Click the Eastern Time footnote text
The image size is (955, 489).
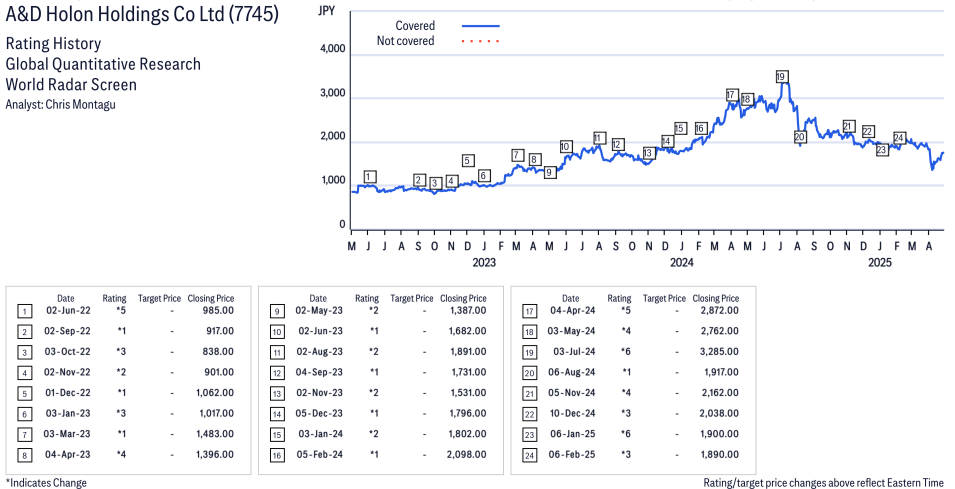[823, 483]
